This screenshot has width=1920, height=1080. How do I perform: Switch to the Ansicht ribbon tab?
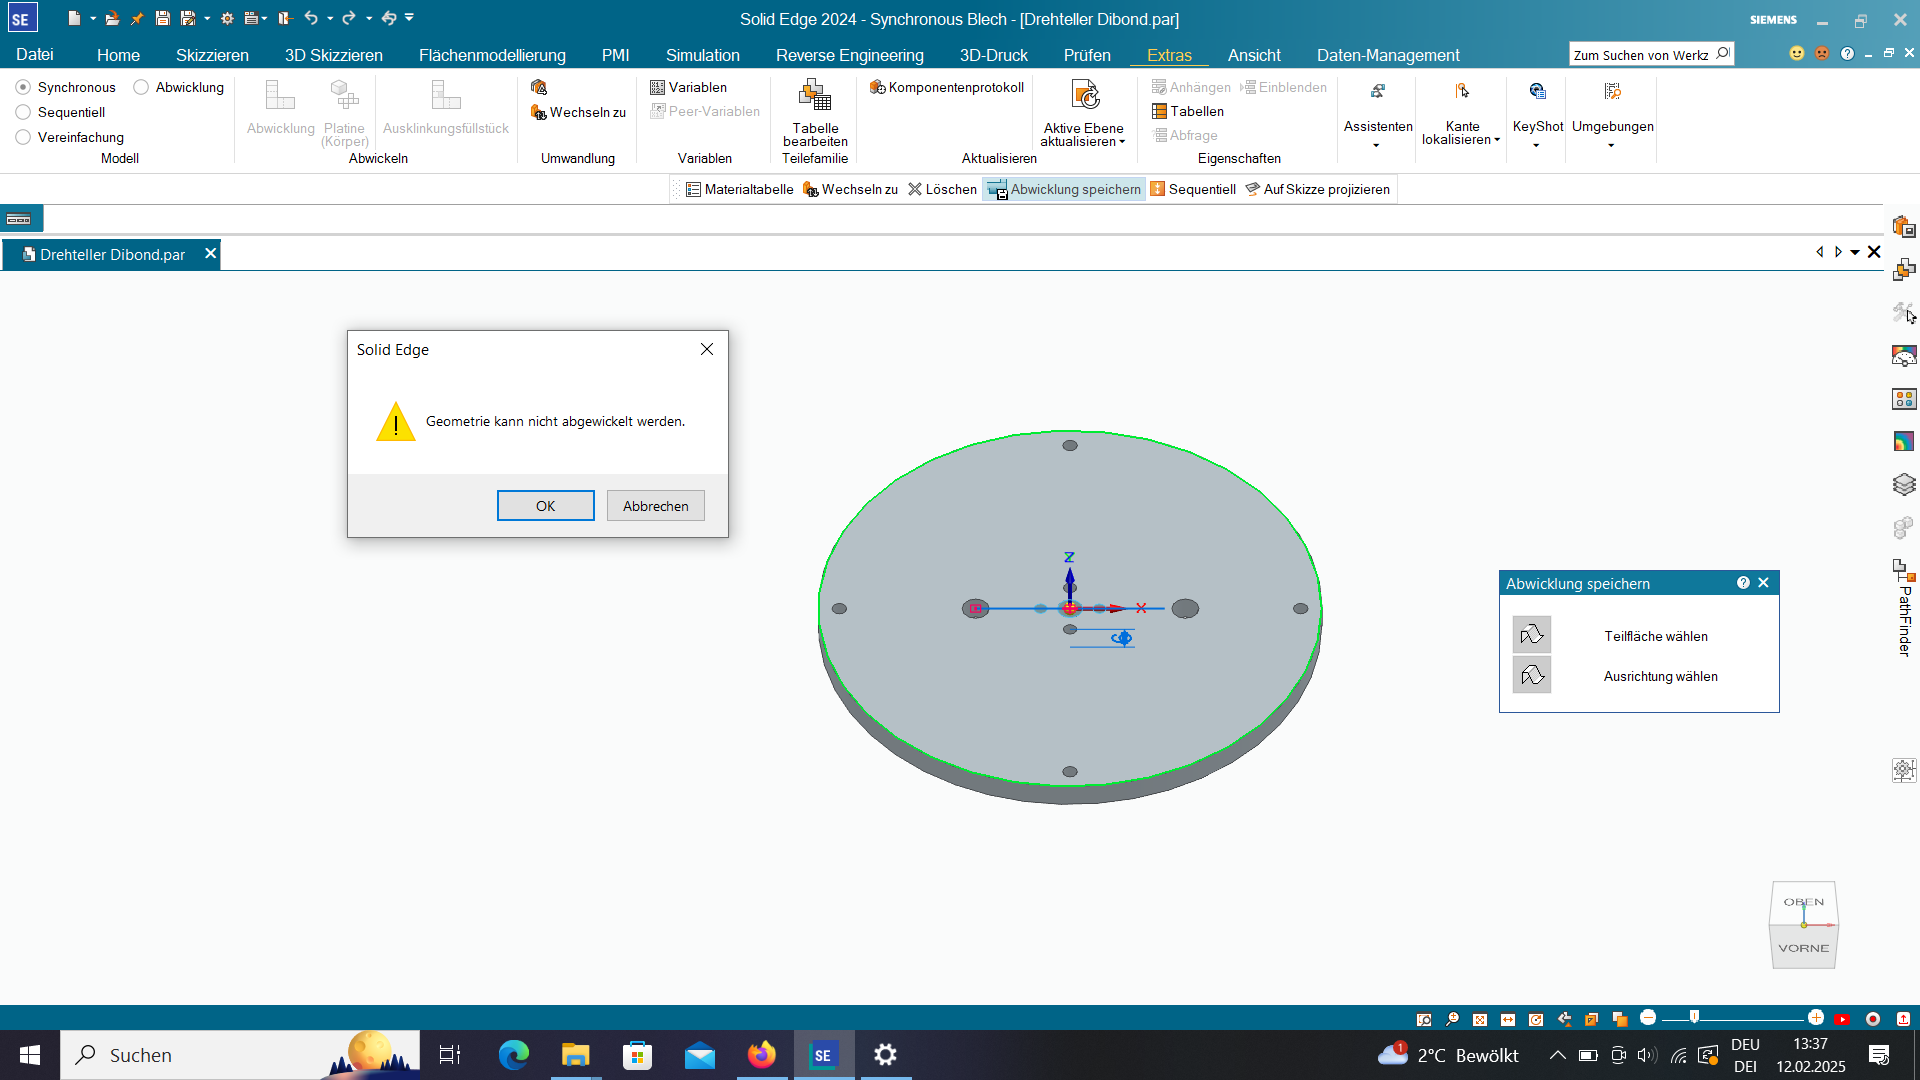(x=1254, y=55)
